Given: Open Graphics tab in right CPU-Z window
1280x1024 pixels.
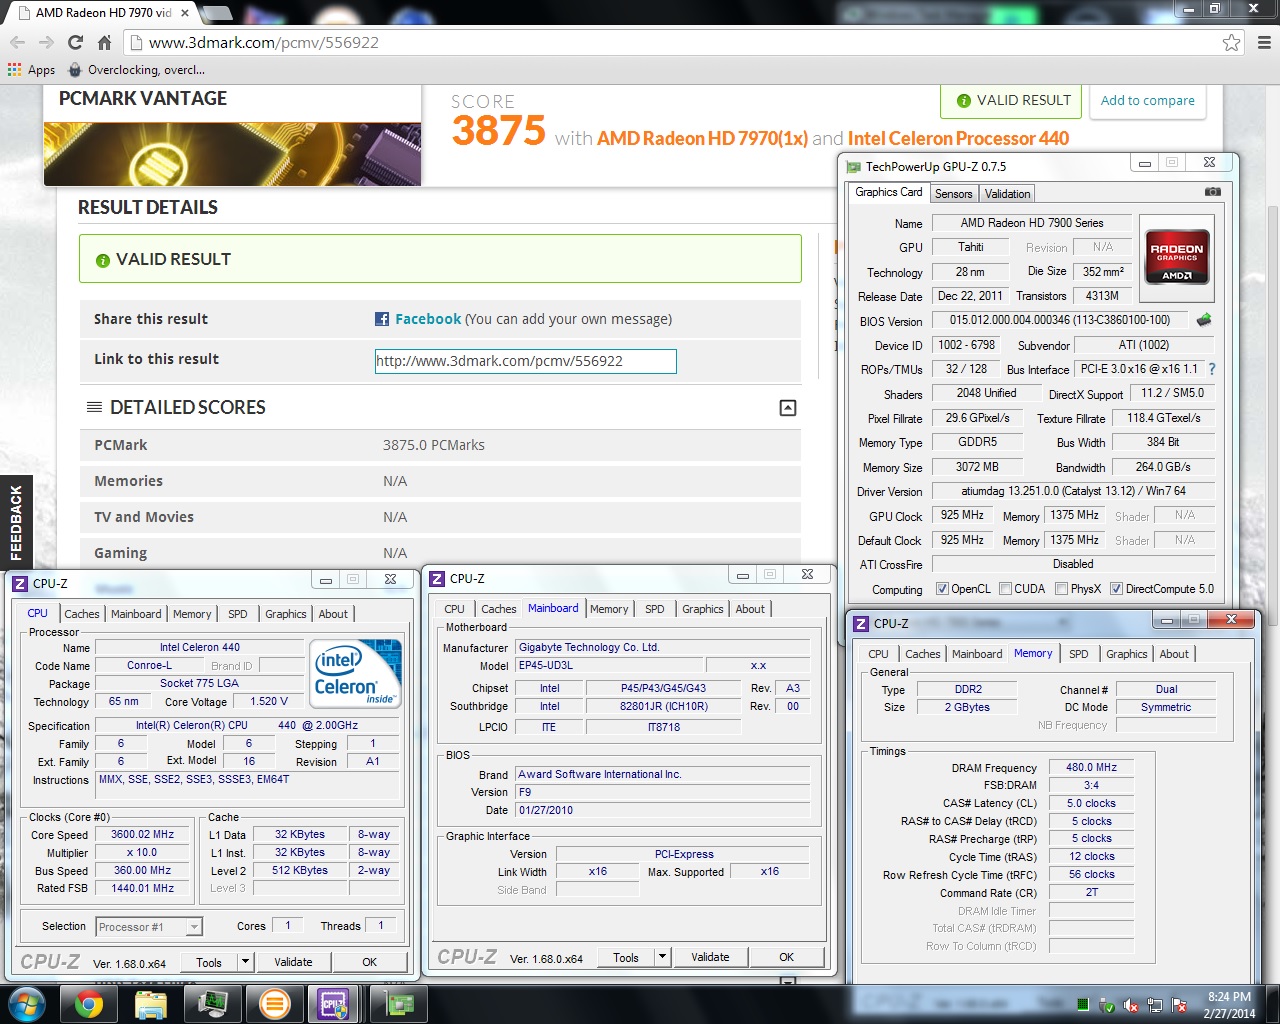Looking at the screenshot, I should pyautogui.click(x=1127, y=654).
